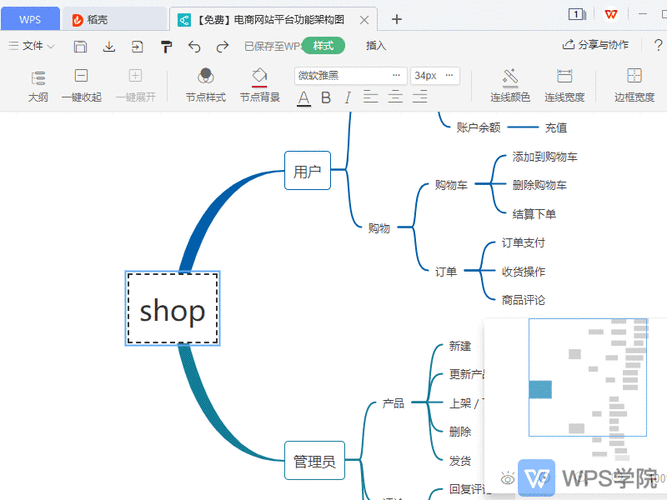667x500 pixels.
Task: Open the 稻壳 tab
Action: (x=114, y=20)
